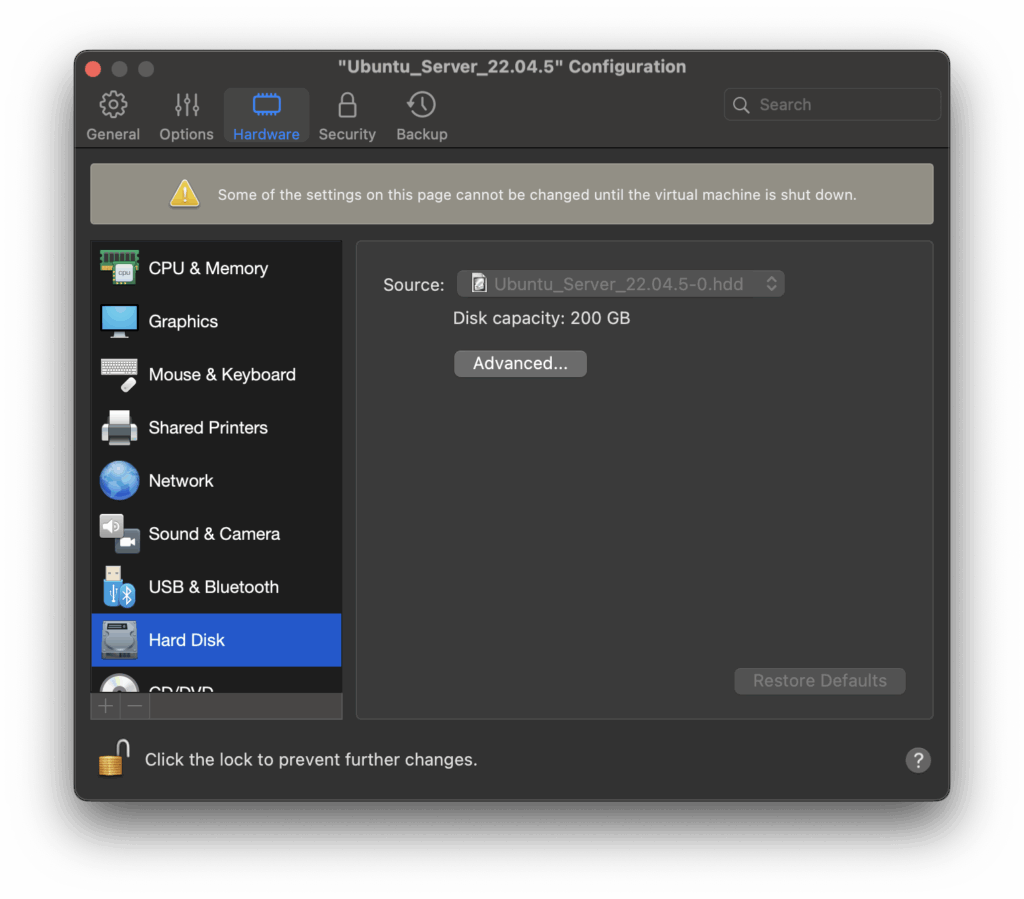Image resolution: width=1024 pixels, height=899 pixels.
Task: Click the shutdown warning message text
Action: click(537, 195)
